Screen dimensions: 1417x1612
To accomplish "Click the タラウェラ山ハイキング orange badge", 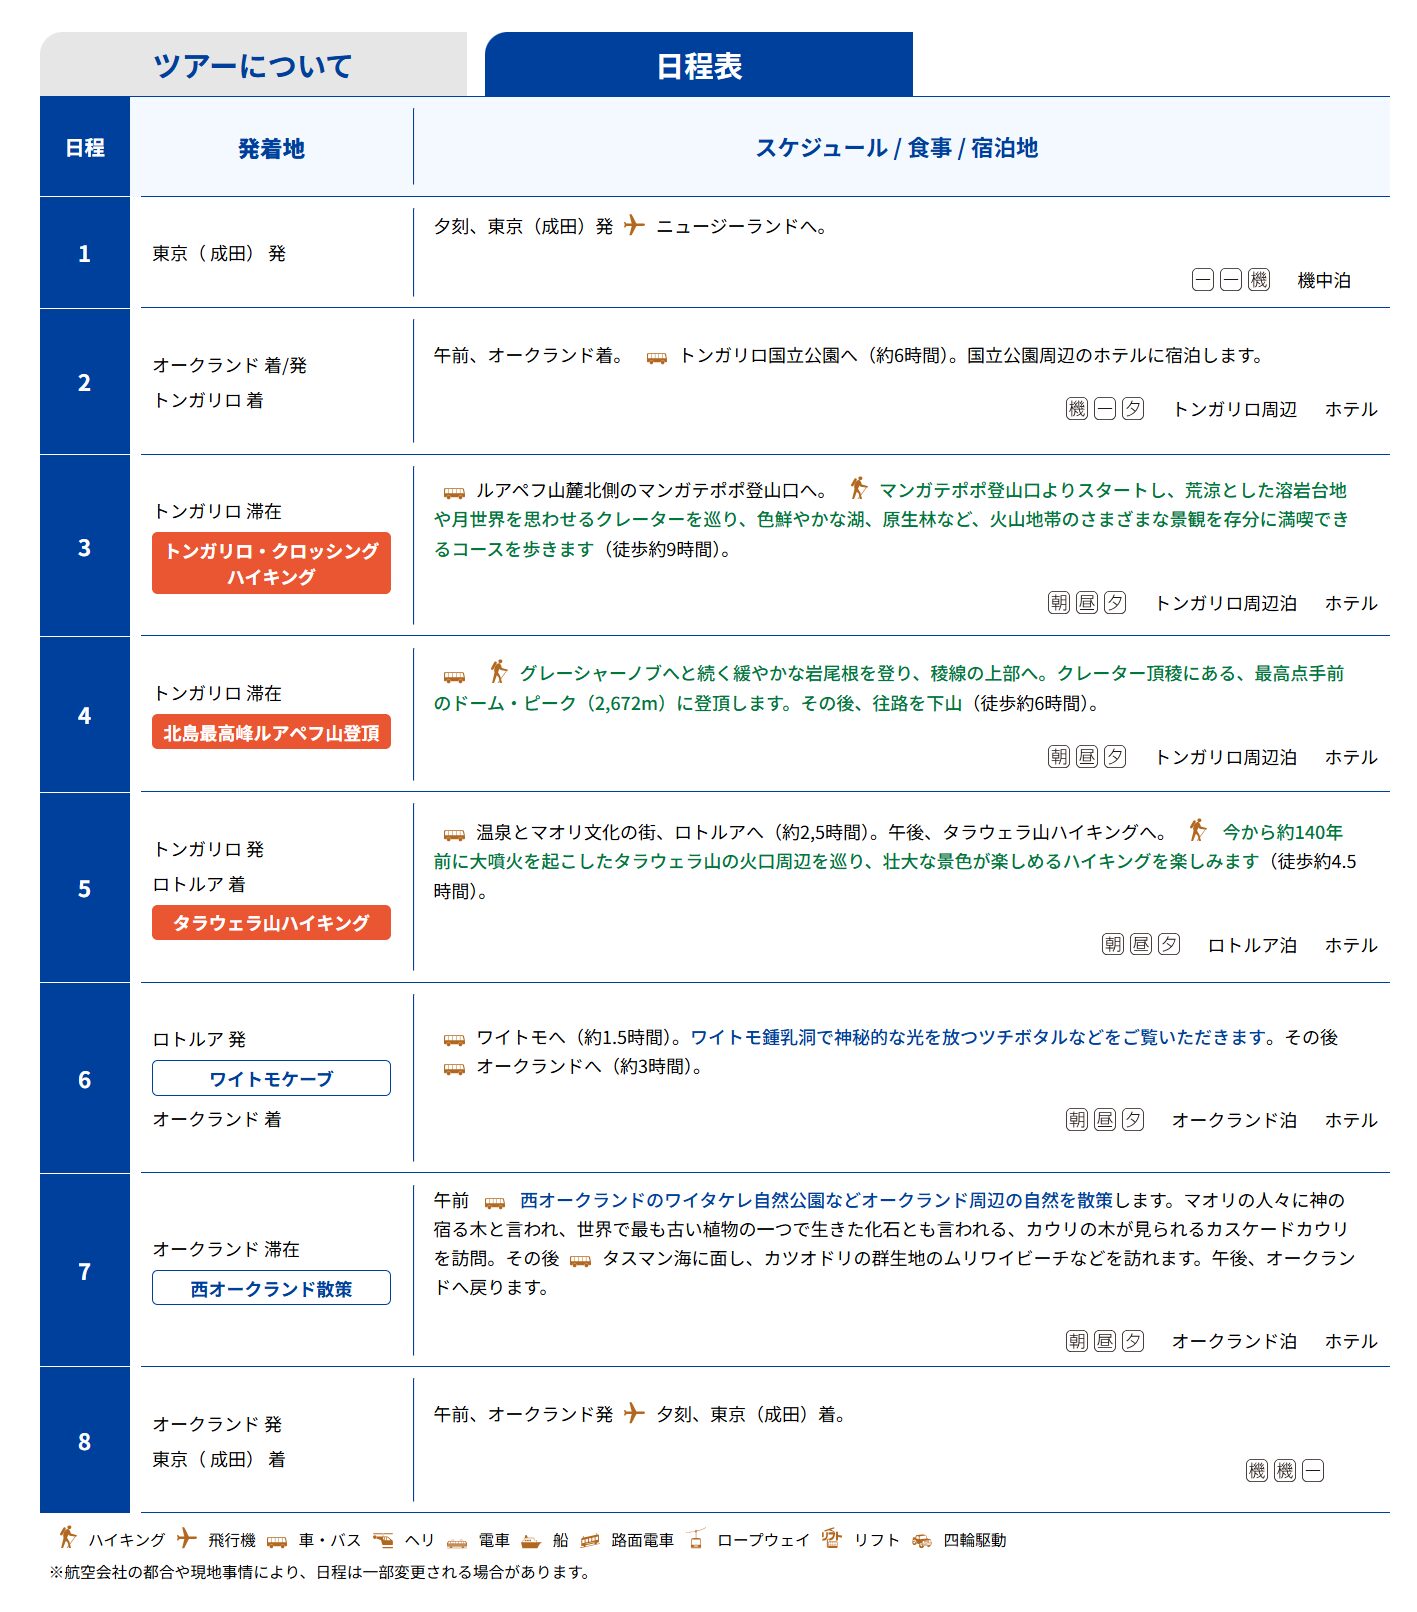I will coord(271,923).
